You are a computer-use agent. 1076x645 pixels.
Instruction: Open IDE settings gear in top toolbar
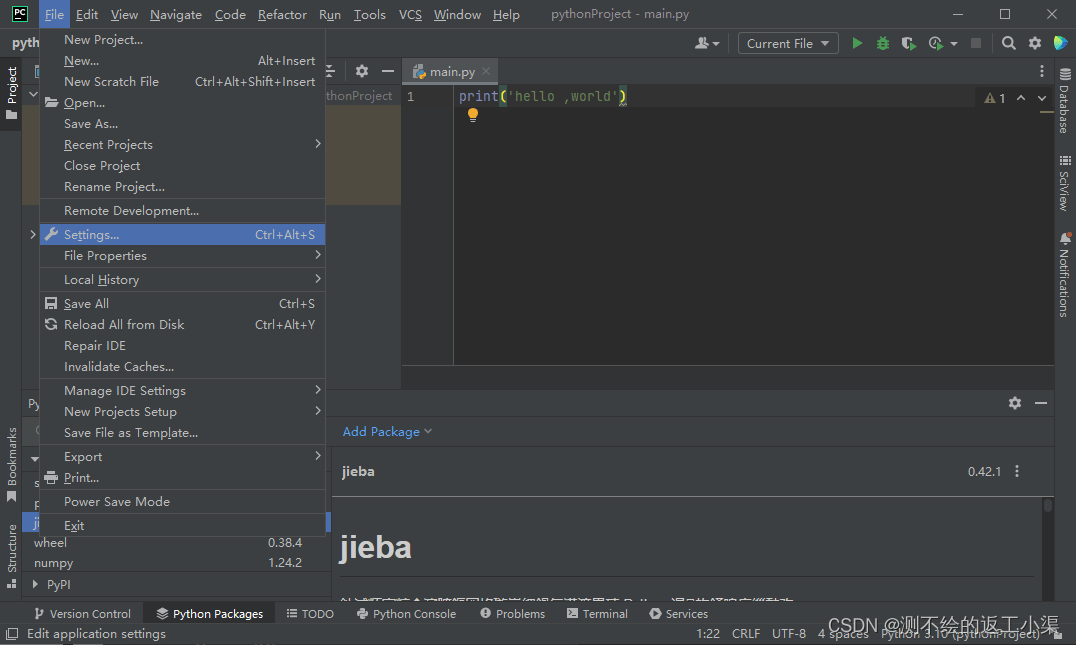1035,43
